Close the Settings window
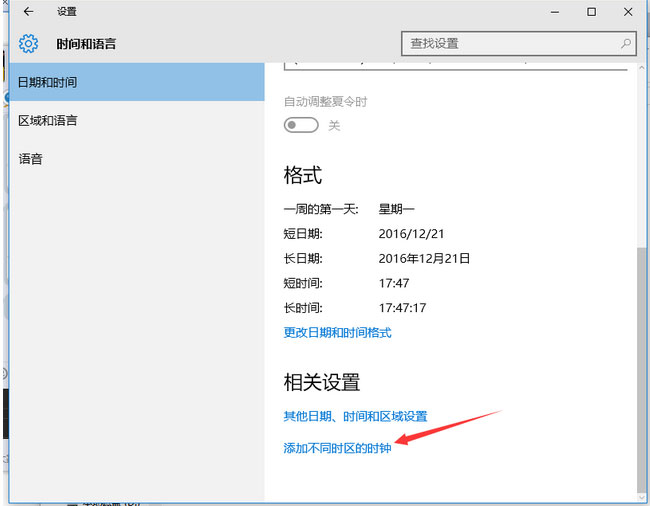650x506 pixels. click(x=628, y=12)
